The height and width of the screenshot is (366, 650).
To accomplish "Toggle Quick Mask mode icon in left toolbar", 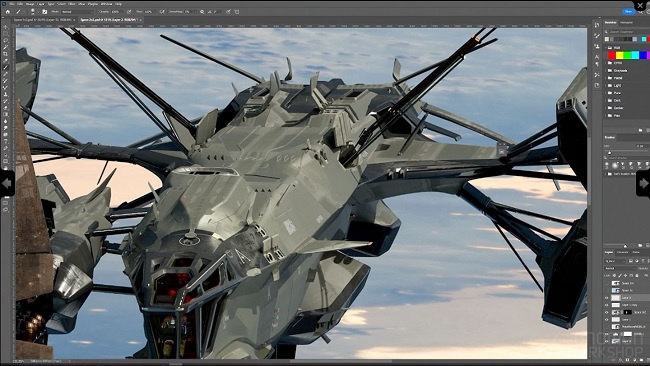I will coord(5,203).
